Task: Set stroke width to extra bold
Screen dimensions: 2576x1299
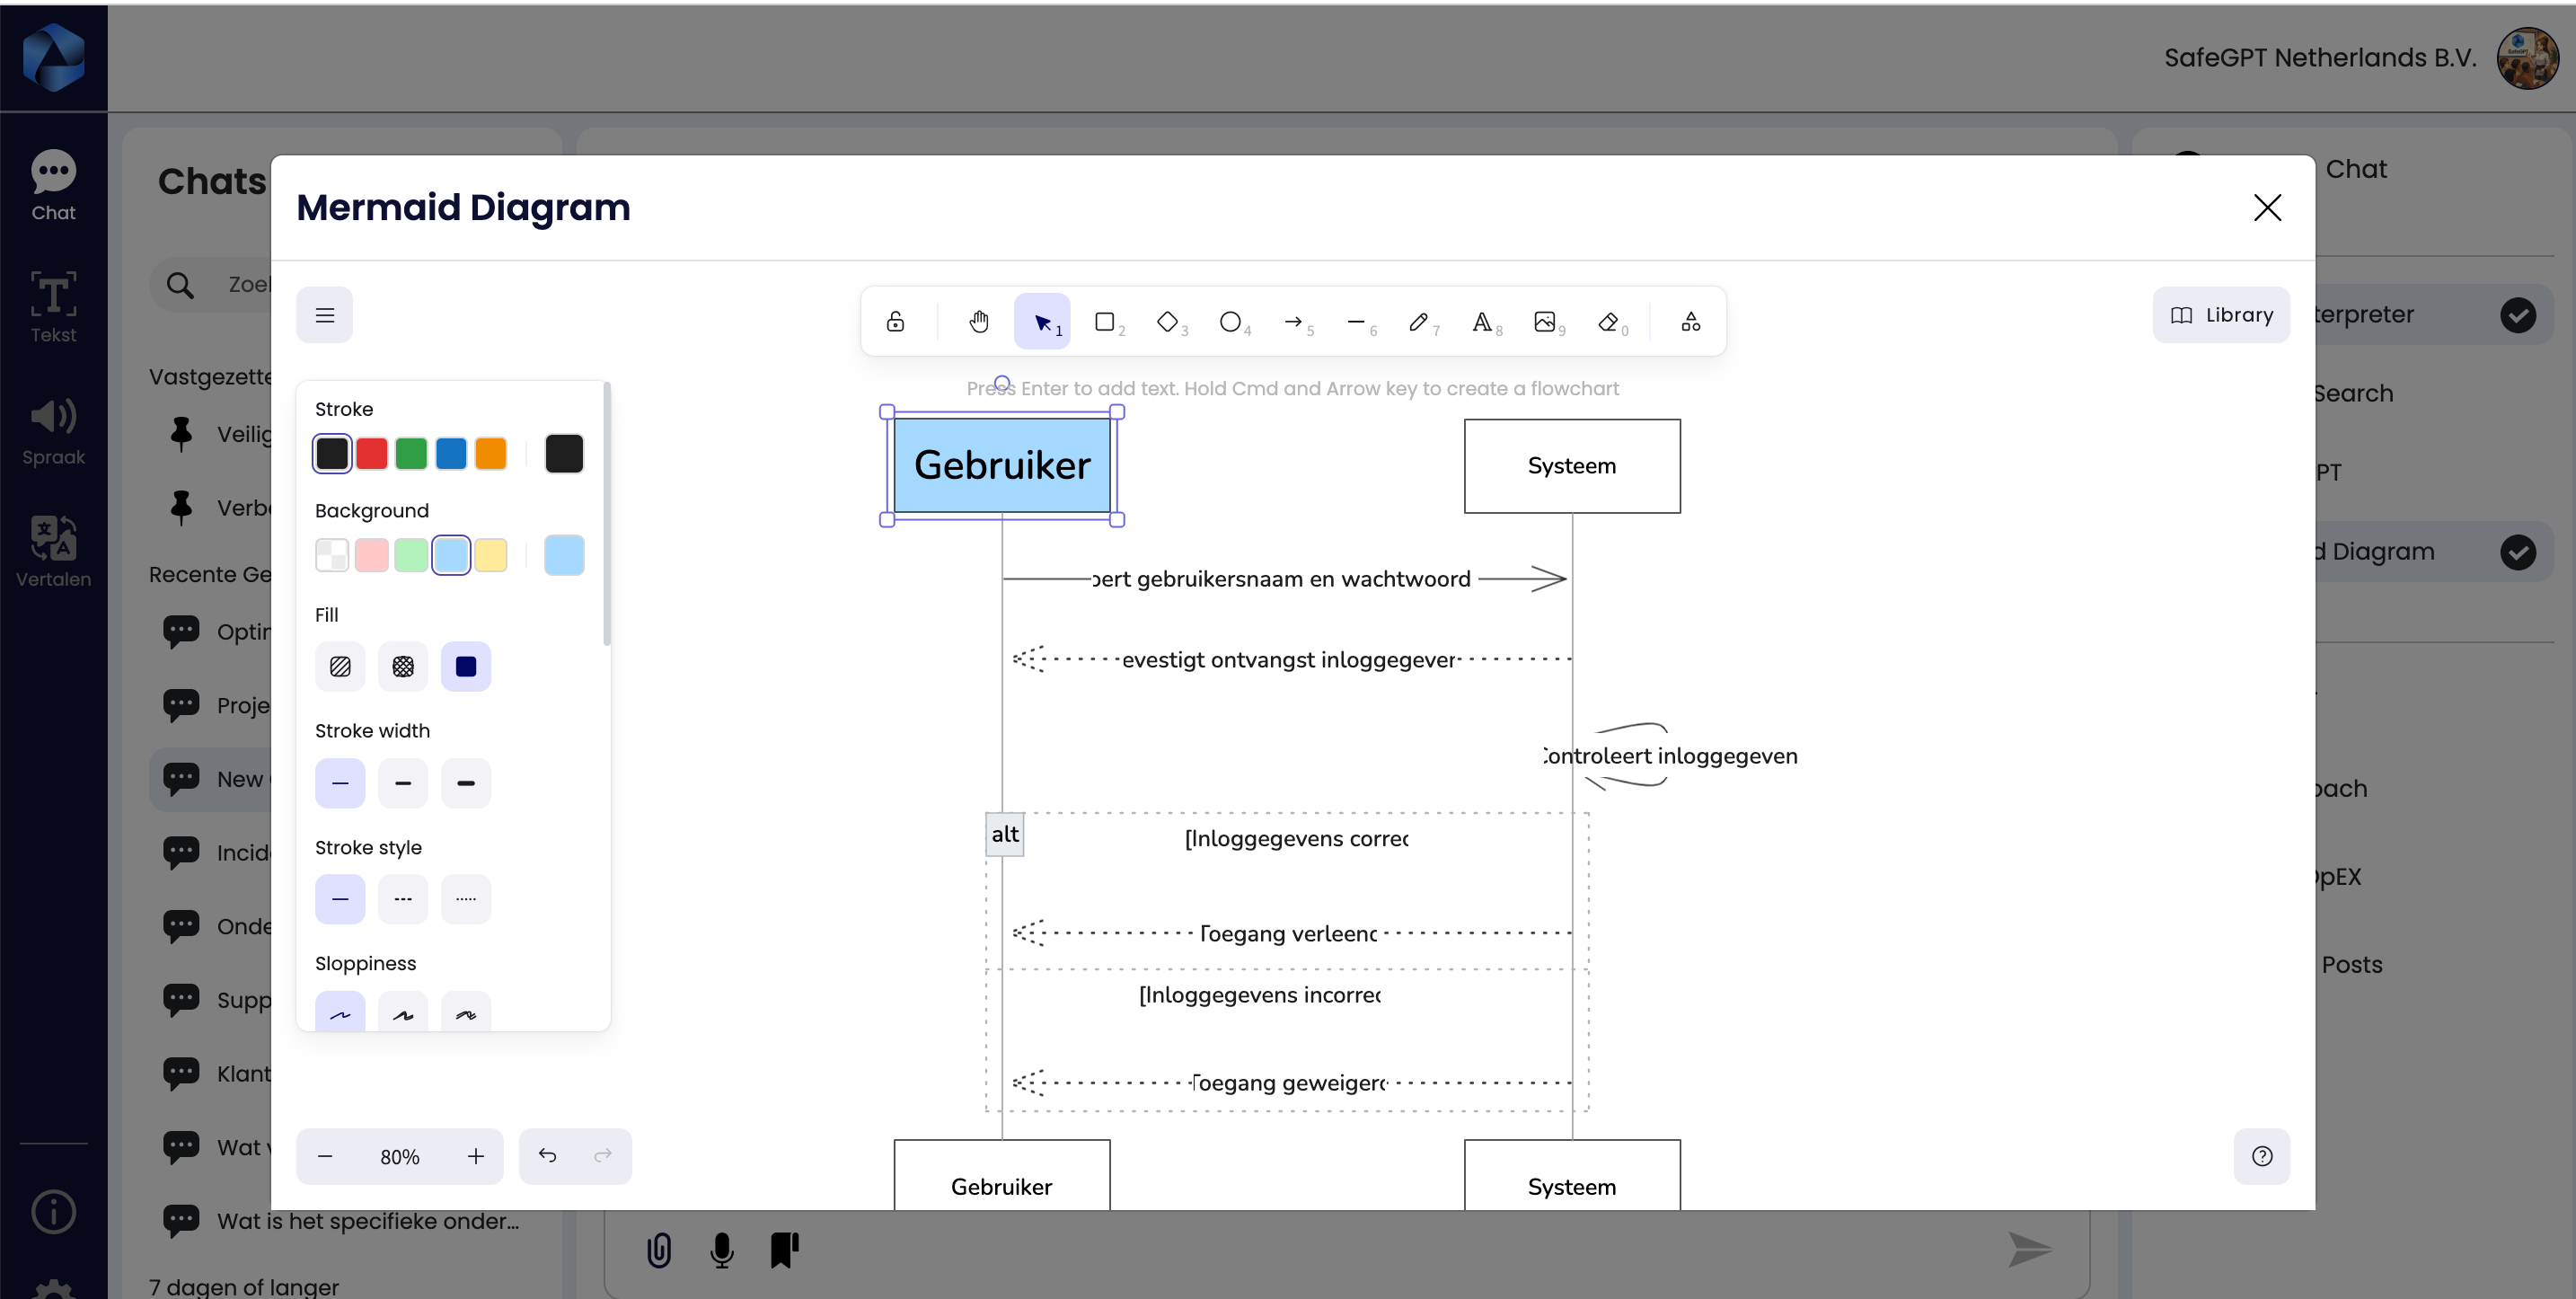Action: (466, 783)
